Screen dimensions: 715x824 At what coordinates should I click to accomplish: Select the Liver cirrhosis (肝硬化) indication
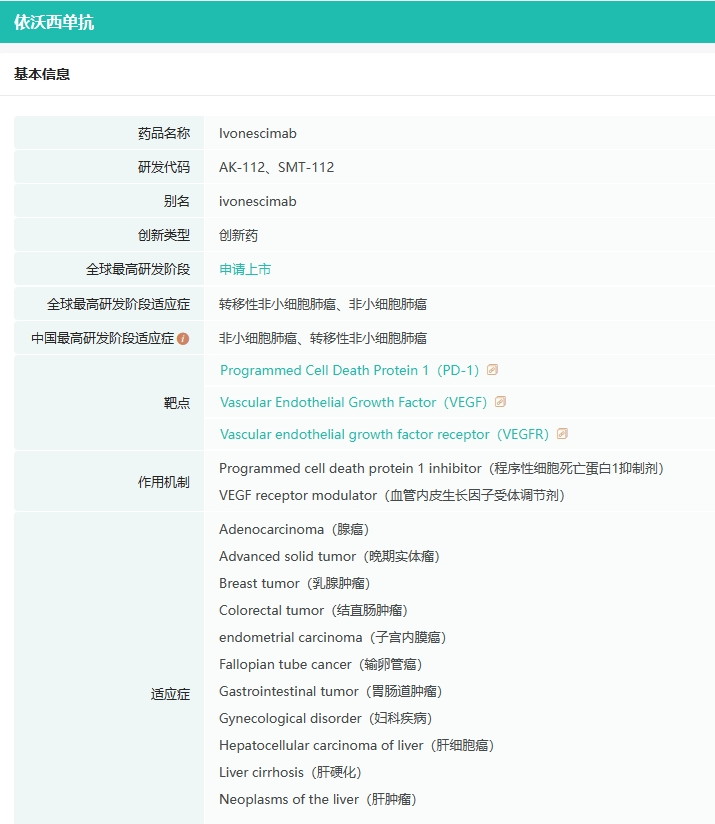290,772
